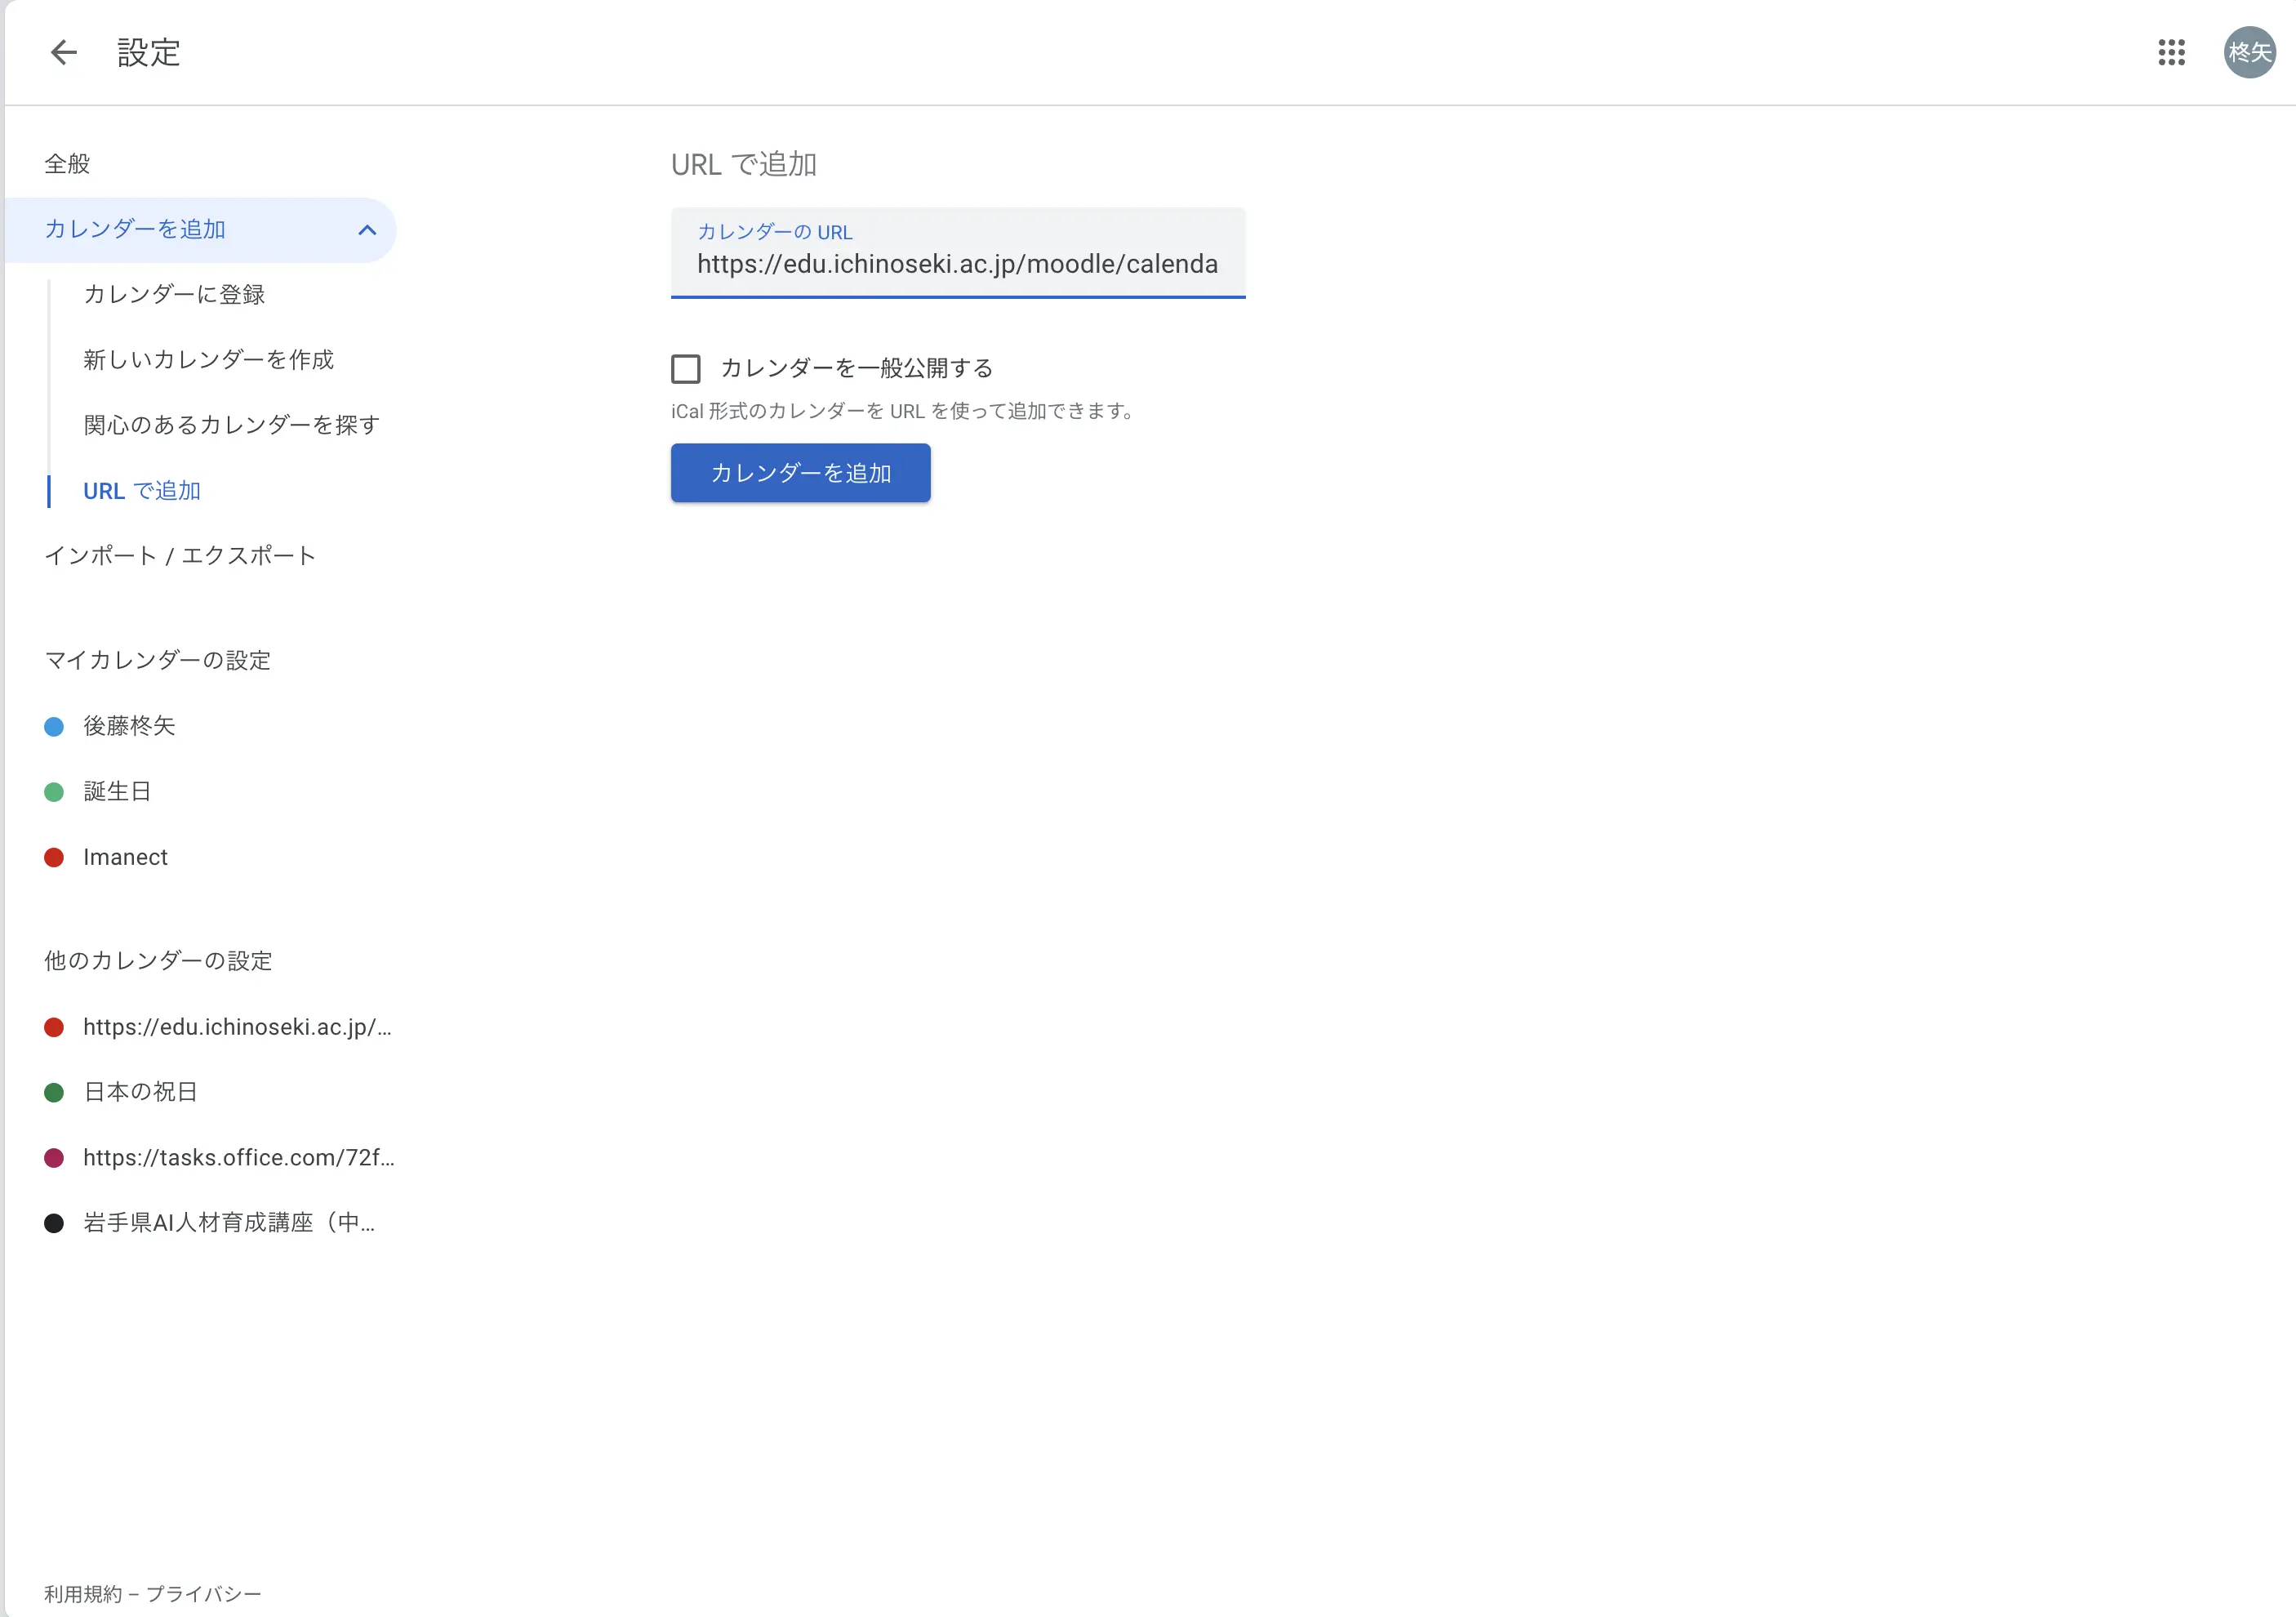Enable カレンダーを一般公開する checkbox
The image size is (2296, 1617).
coord(686,369)
